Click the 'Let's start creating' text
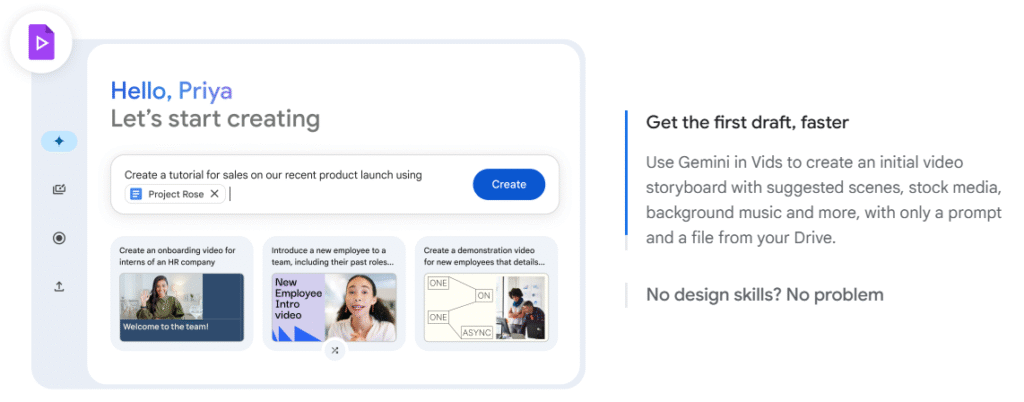The width and height of the screenshot is (1024, 402). (216, 119)
